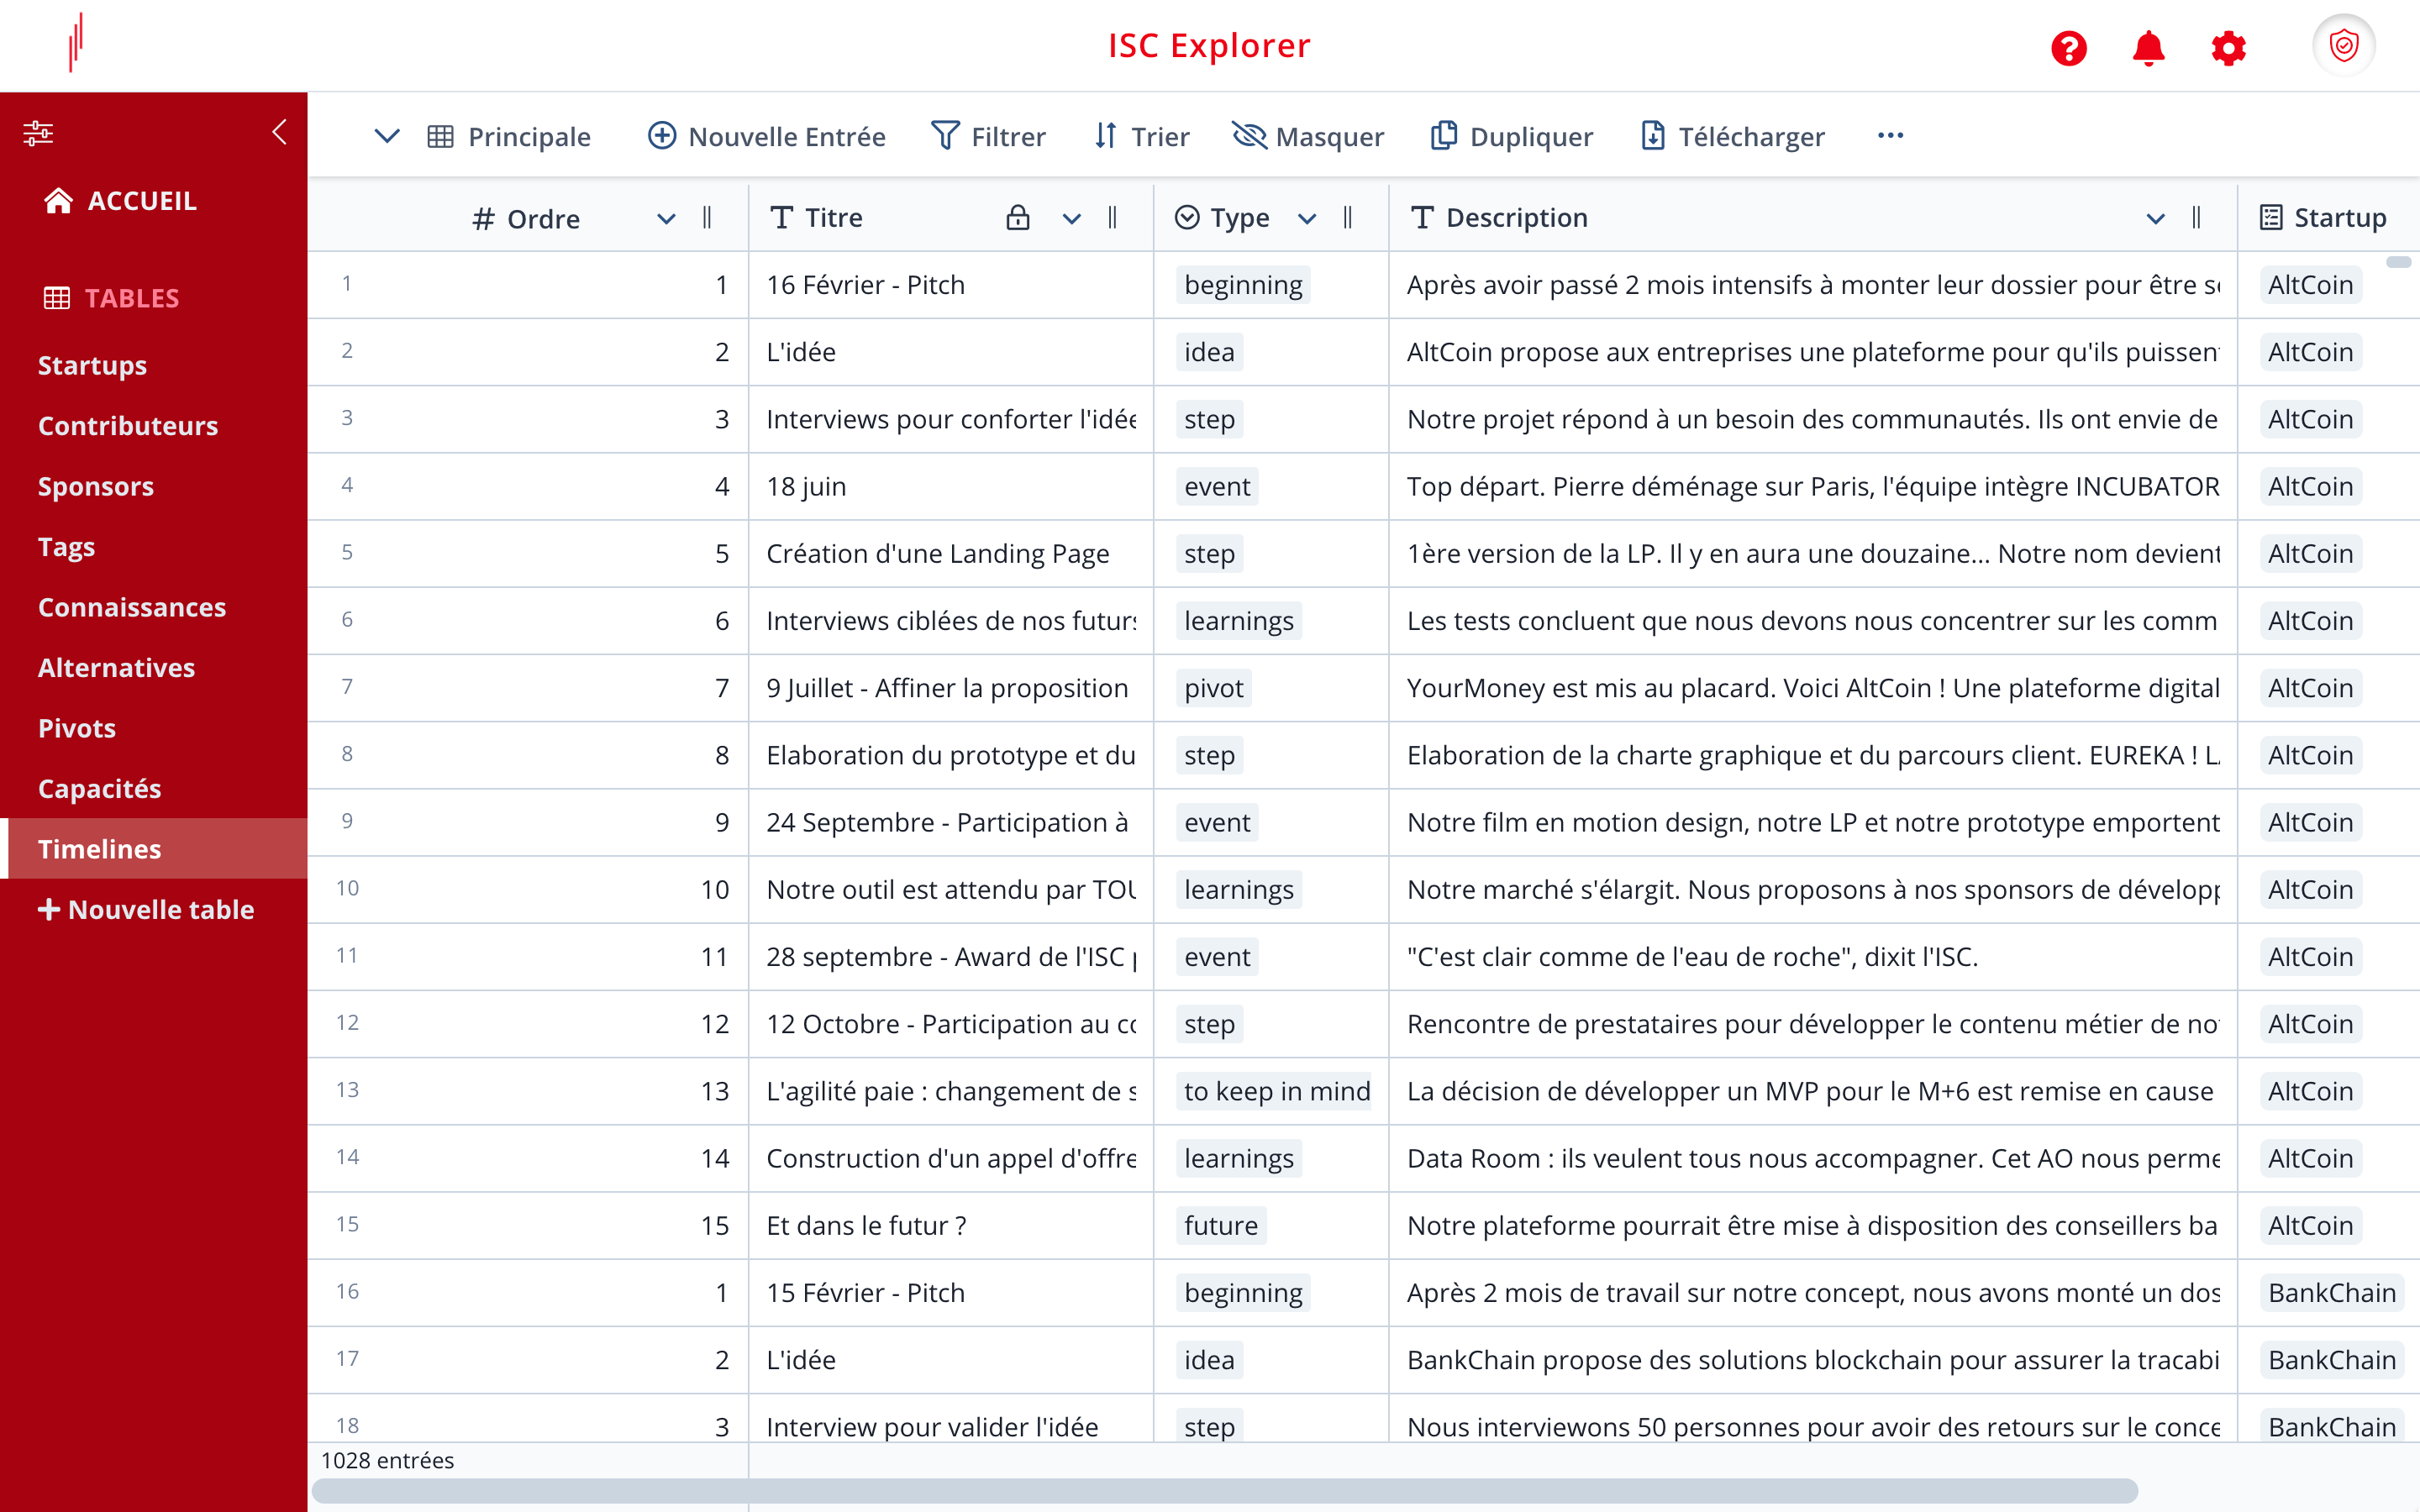2420x1512 pixels.
Task: Click the 'pivot' type tag in row 7
Action: [x=1213, y=688]
